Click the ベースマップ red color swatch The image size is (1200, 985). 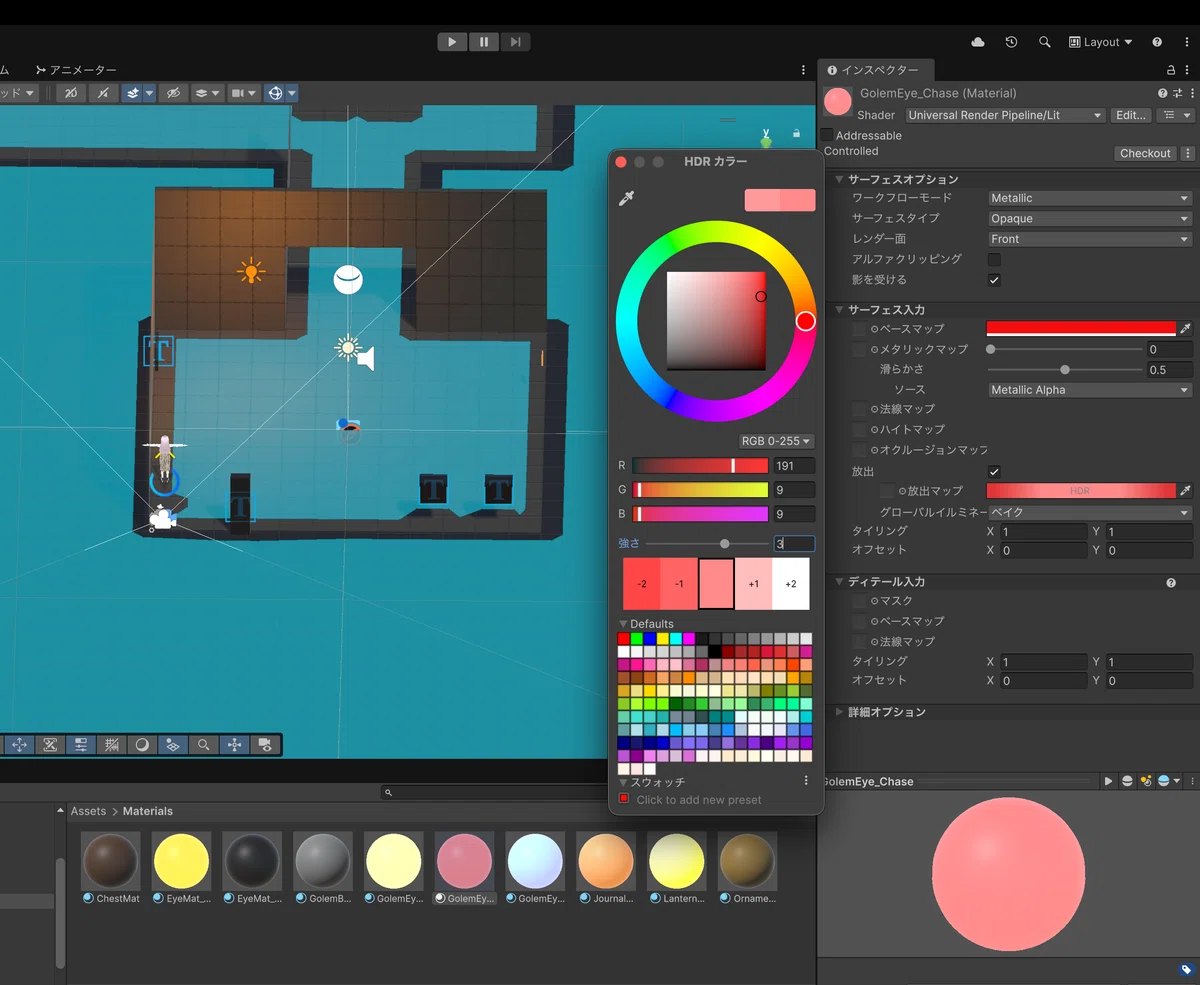pos(1081,328)
